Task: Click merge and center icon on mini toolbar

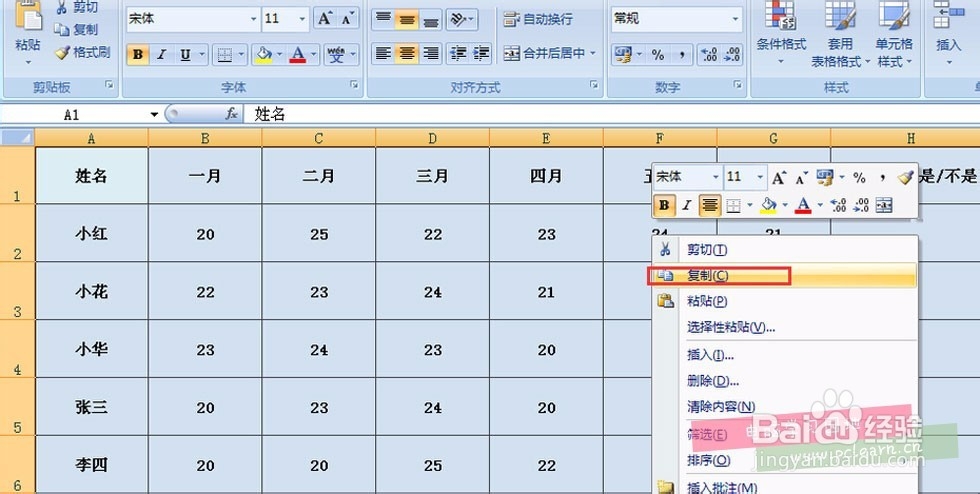Action: (x=884, y=205)
